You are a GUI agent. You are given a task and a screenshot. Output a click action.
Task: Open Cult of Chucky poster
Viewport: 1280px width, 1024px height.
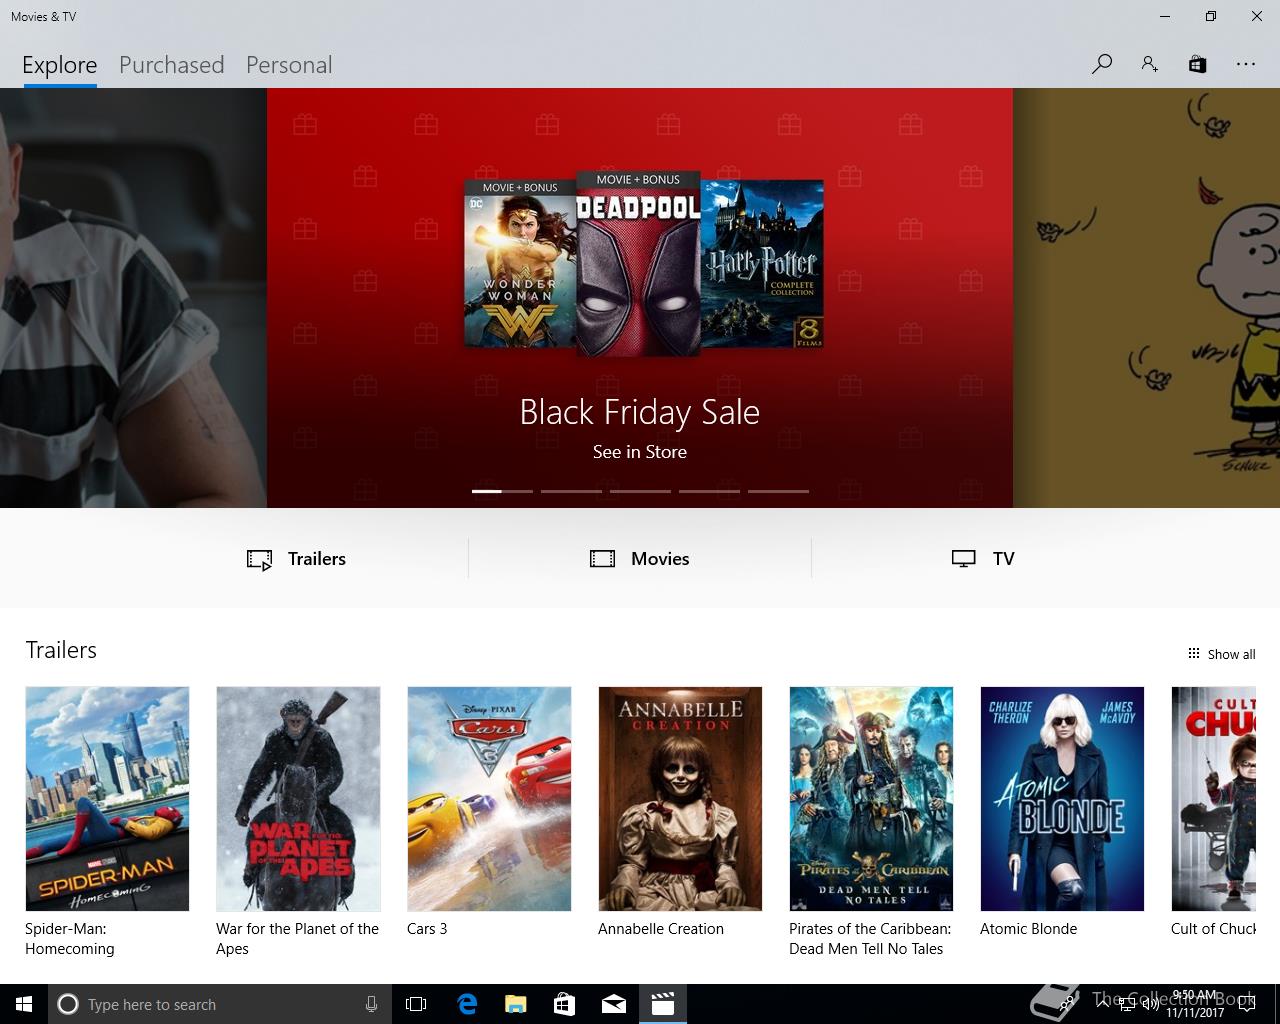pyautogui.click(x=1214, y=799)
